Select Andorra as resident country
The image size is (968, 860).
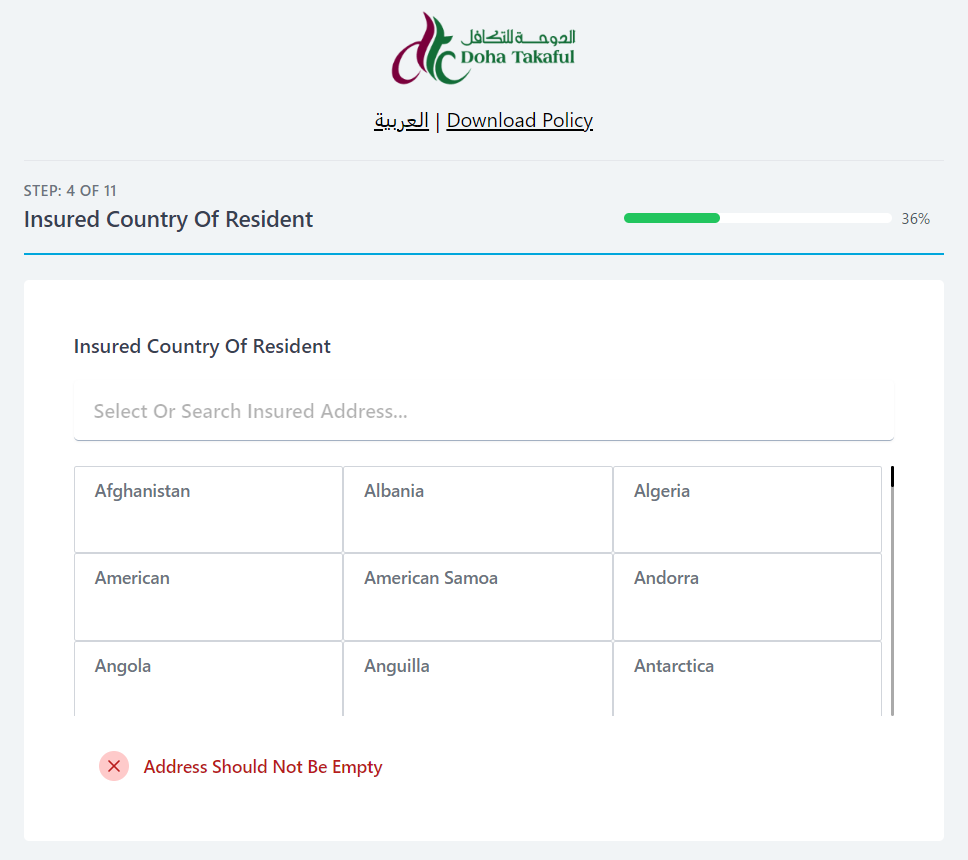tap(747, 597)
